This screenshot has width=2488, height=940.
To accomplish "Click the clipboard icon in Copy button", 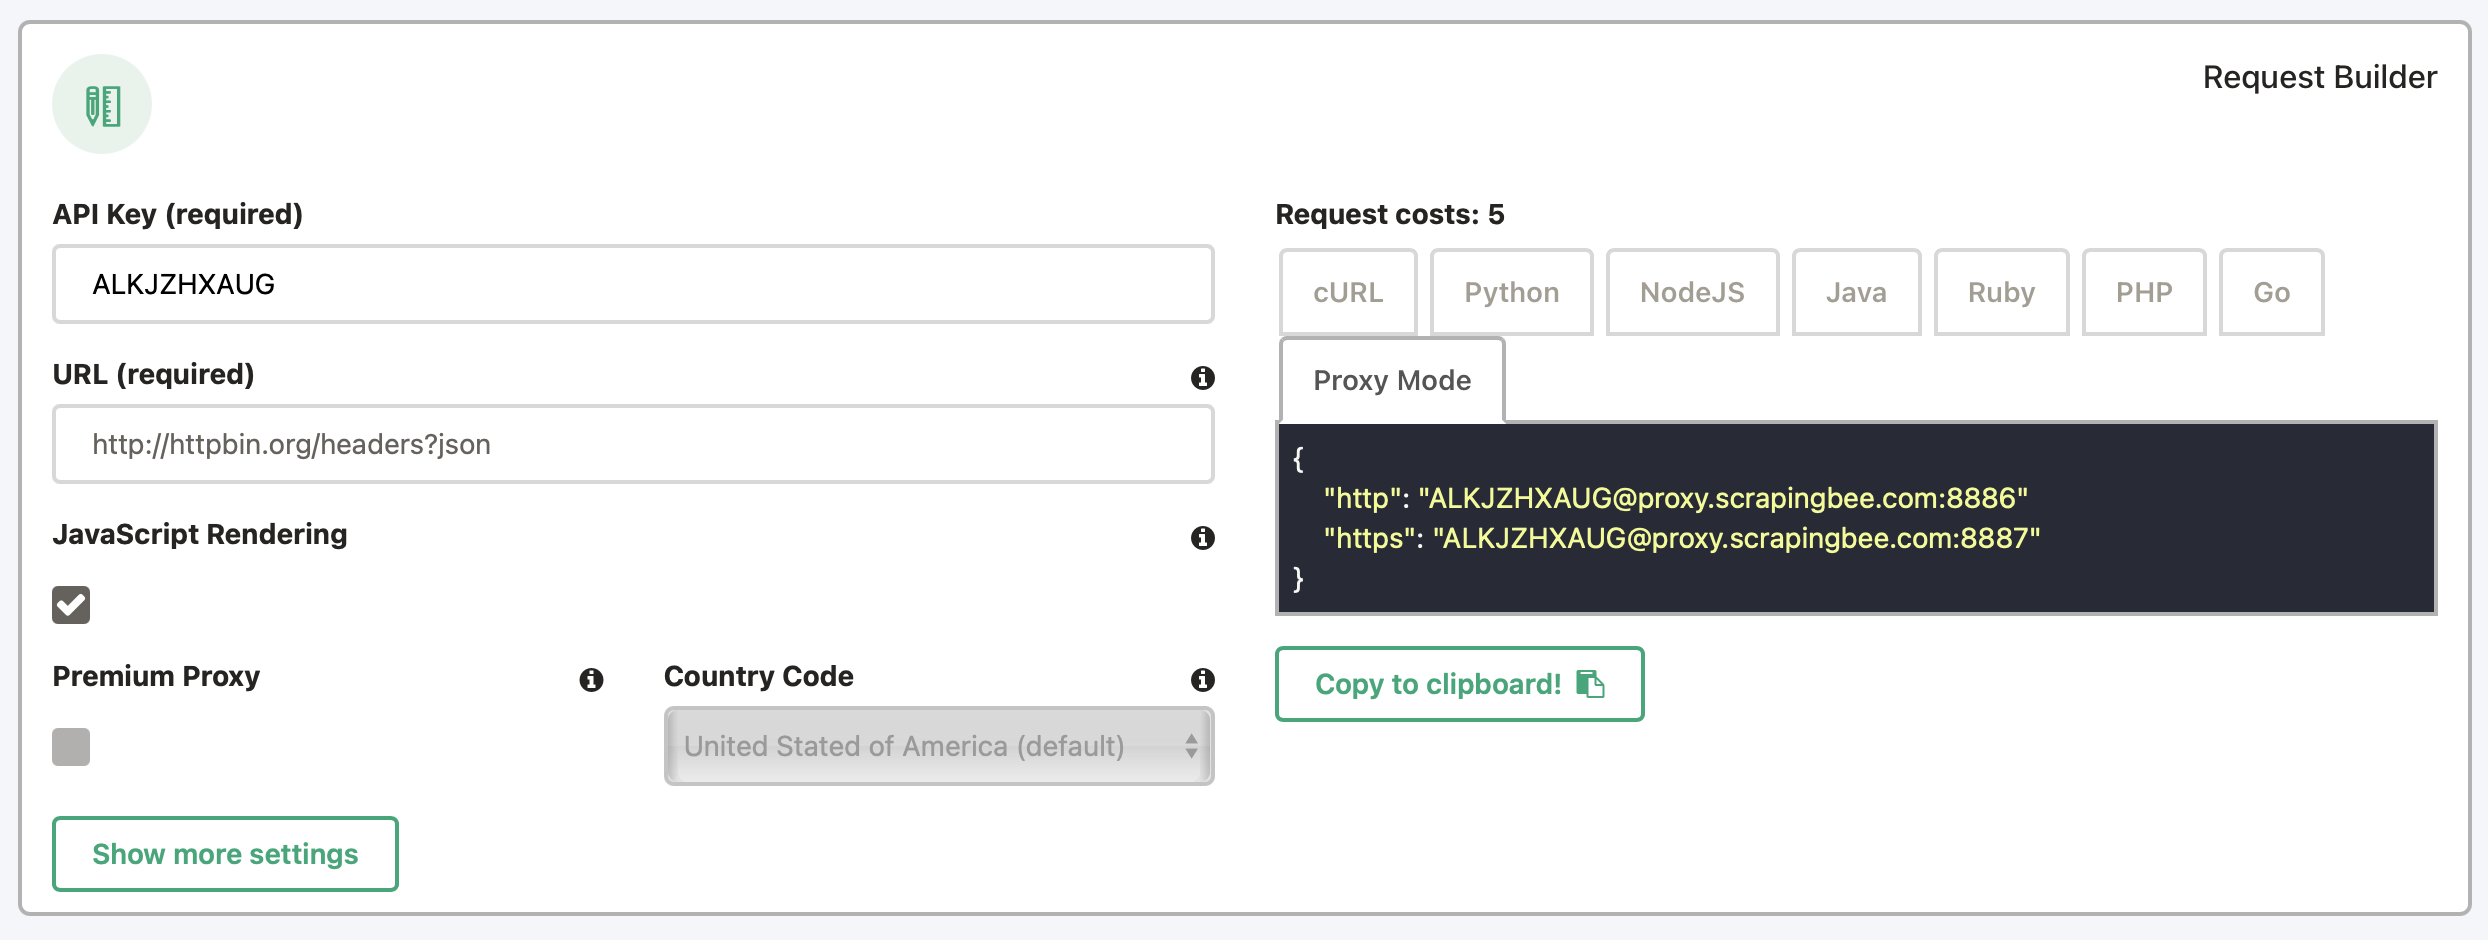I will point(1590,683).
